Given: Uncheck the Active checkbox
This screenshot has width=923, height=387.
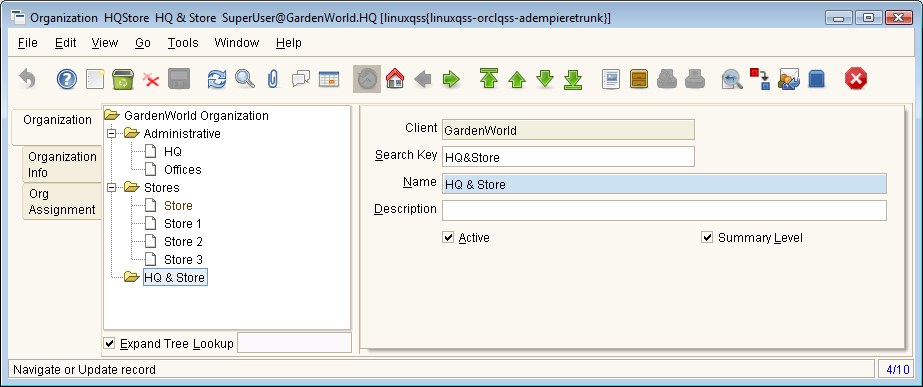Looking at the screenshot, I should coord(449,237).
